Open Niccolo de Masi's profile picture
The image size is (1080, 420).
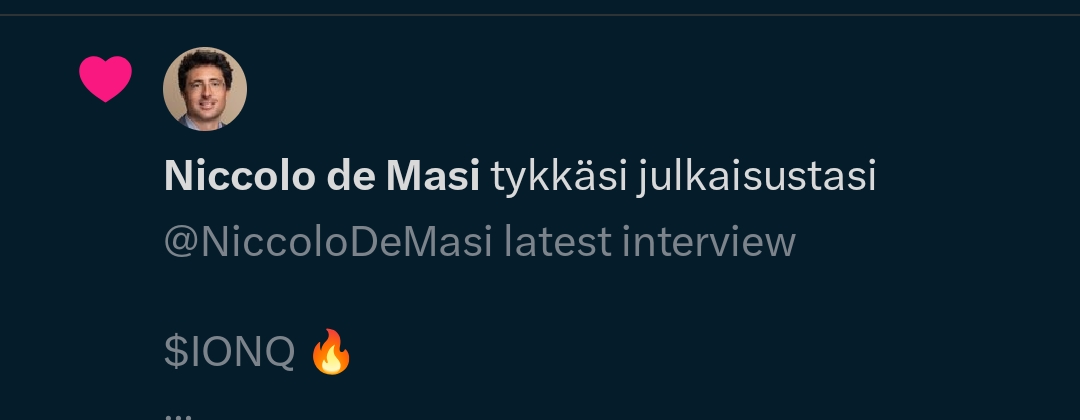click(x=205, y=89)
